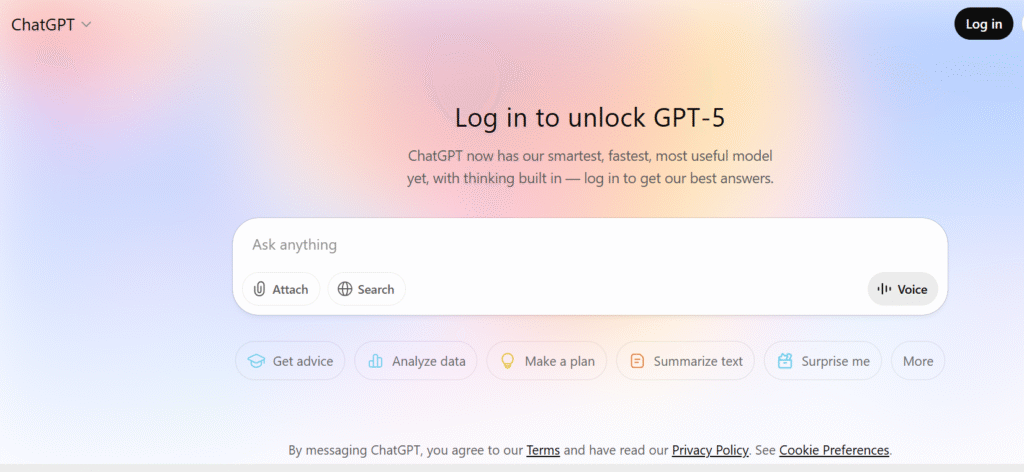
Task: Click the lightbulb Make a plan icon
Action: click(508, 361)
